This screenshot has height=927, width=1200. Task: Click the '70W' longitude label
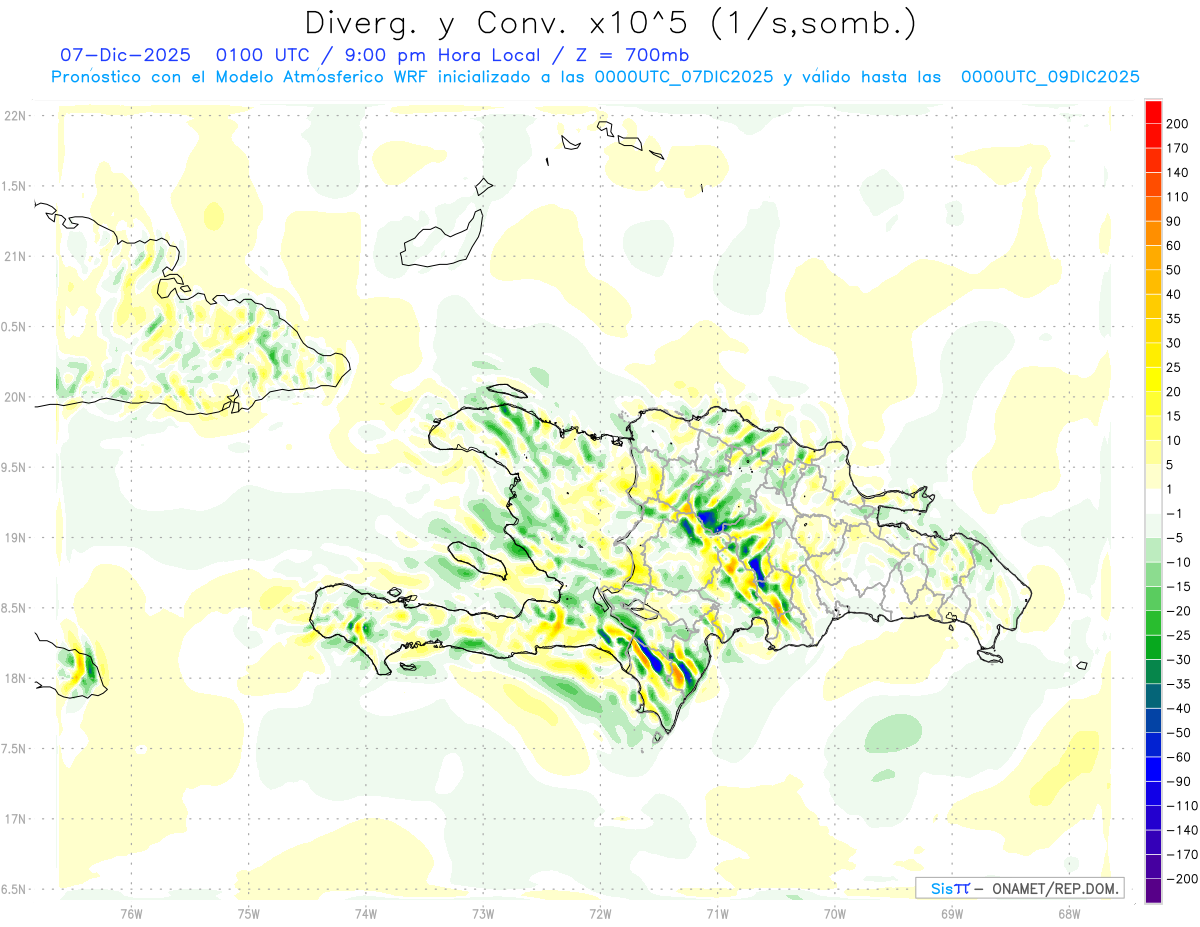click(x=834, y=914)
